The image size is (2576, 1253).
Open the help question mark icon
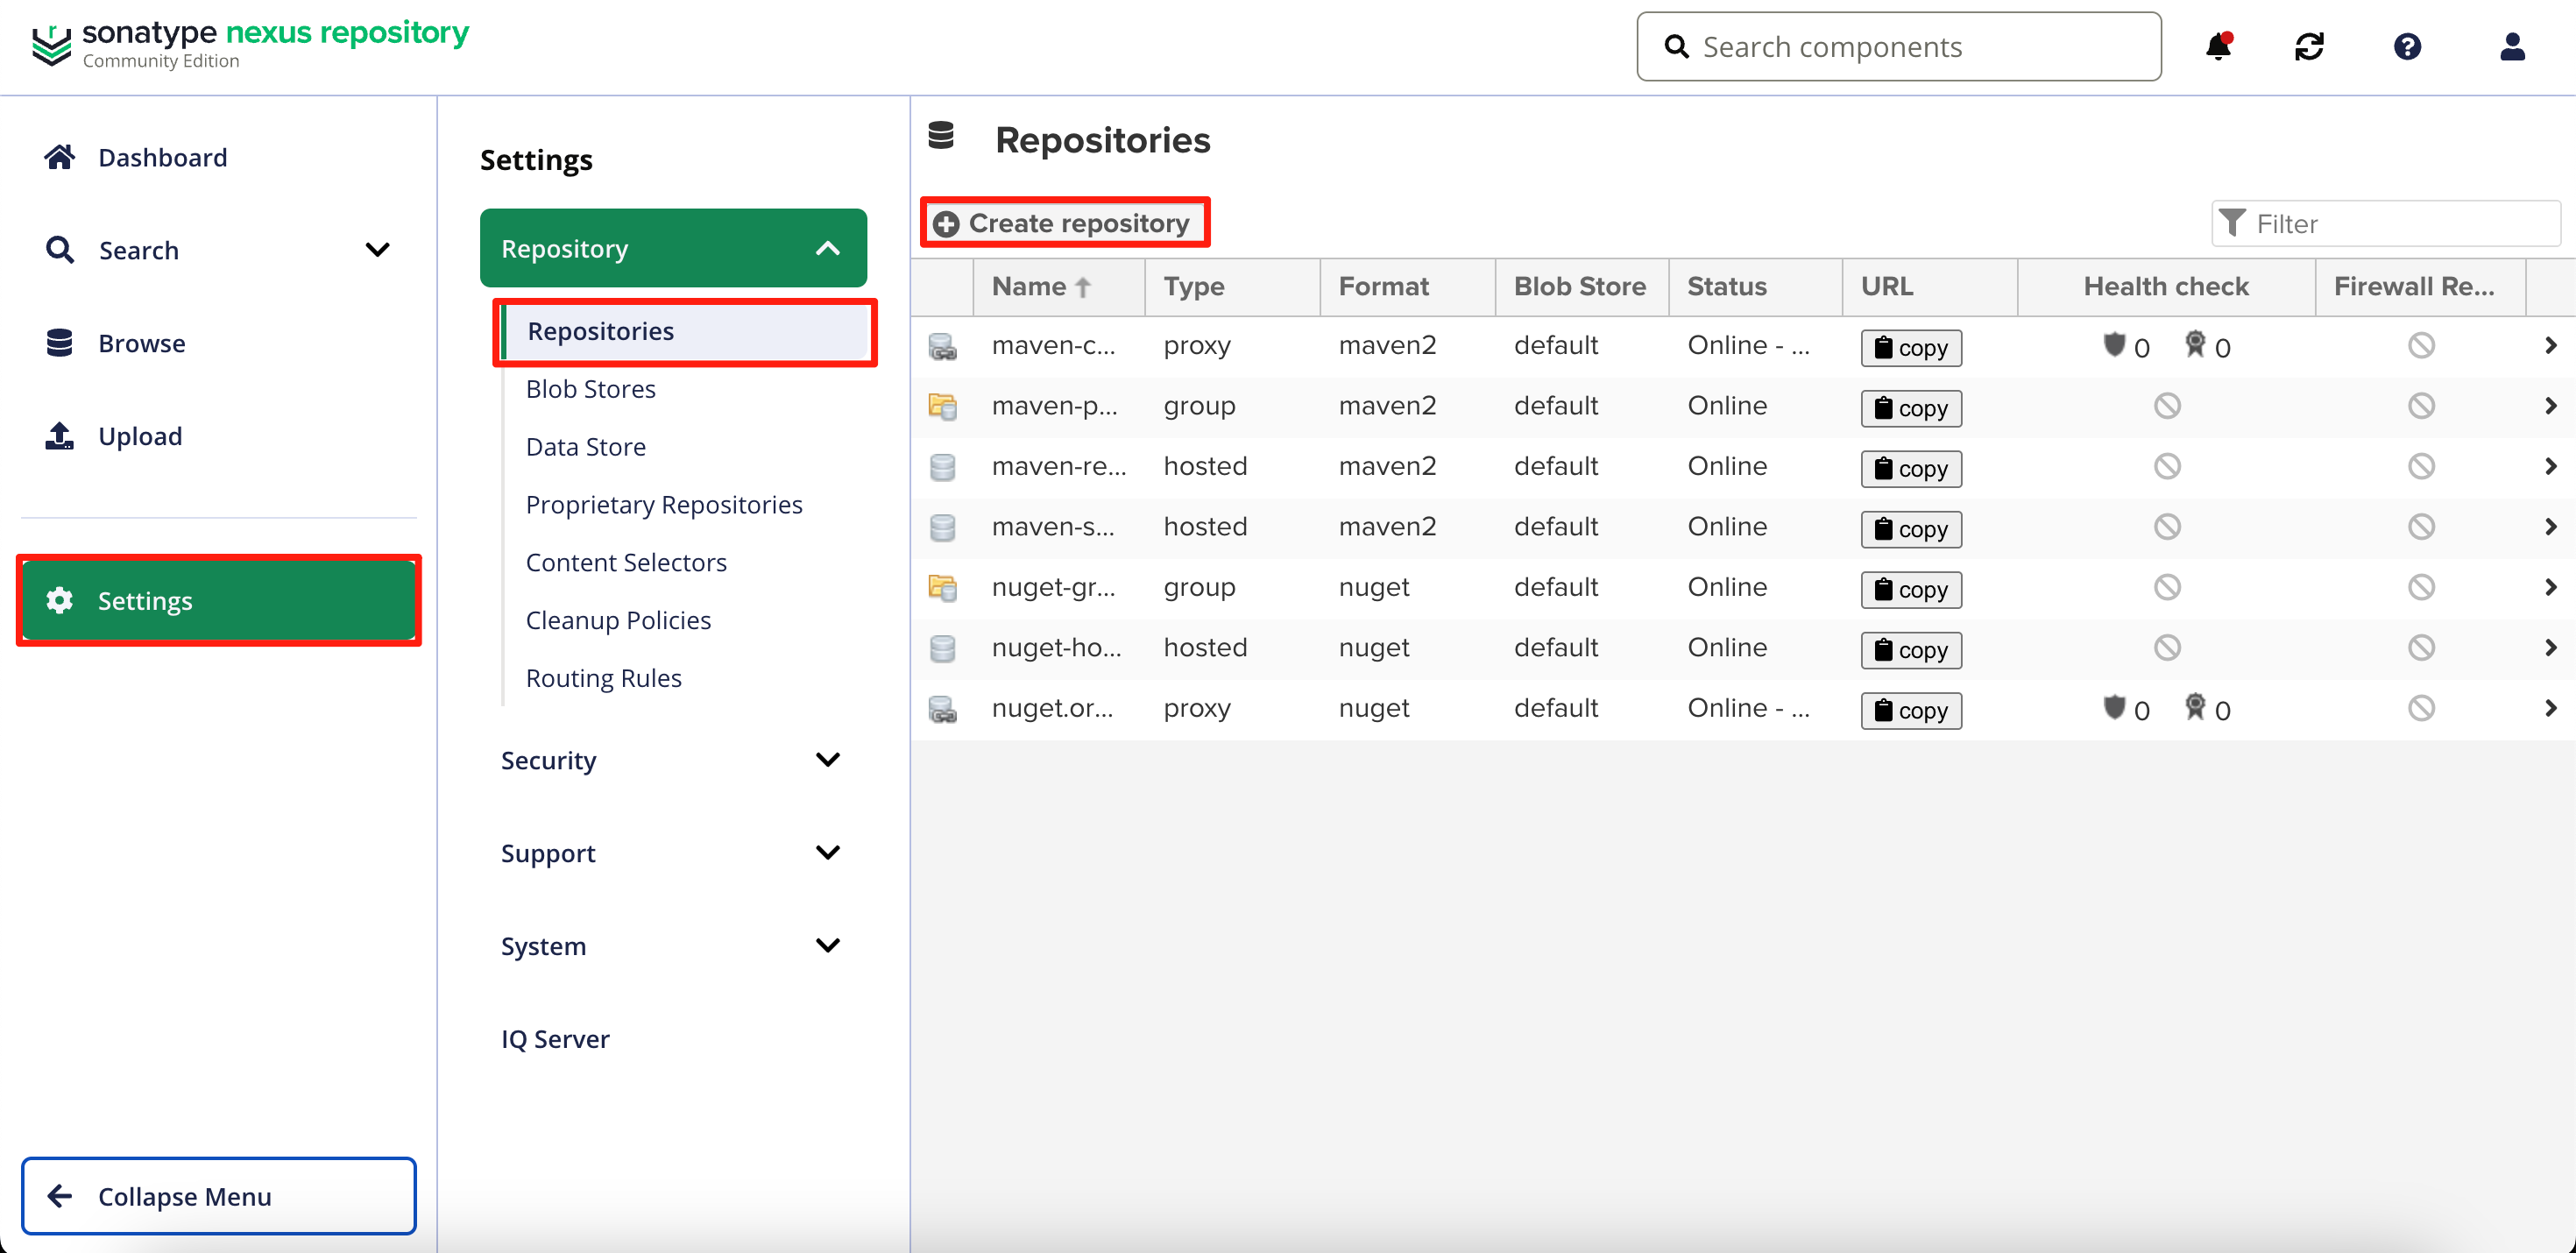point(2407,46)
